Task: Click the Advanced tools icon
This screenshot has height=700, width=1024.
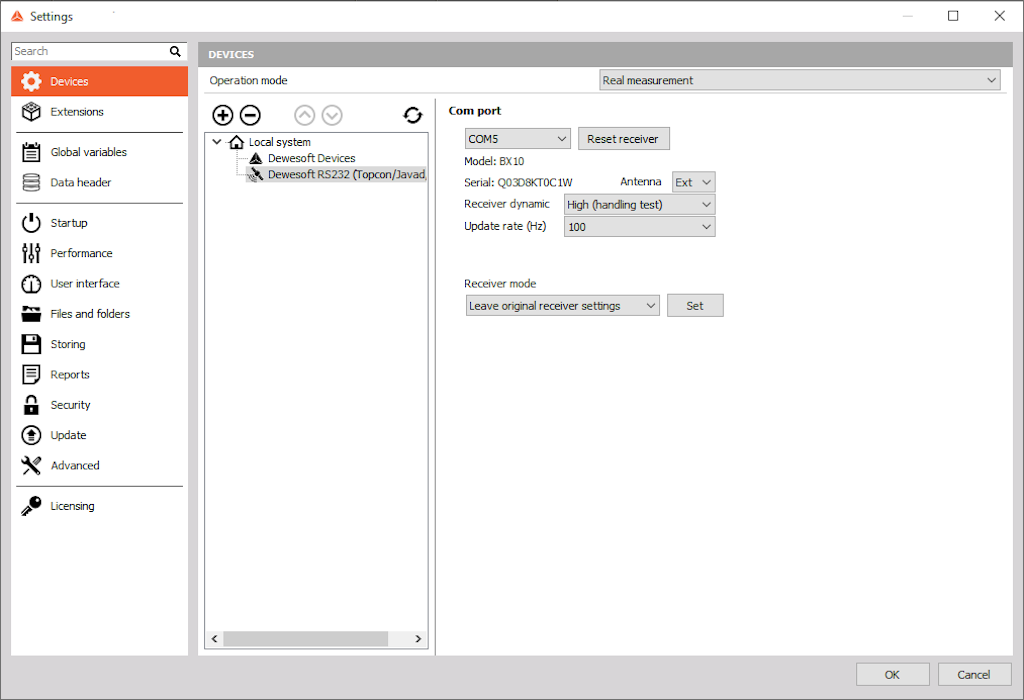Action: (x=31, y=465)
